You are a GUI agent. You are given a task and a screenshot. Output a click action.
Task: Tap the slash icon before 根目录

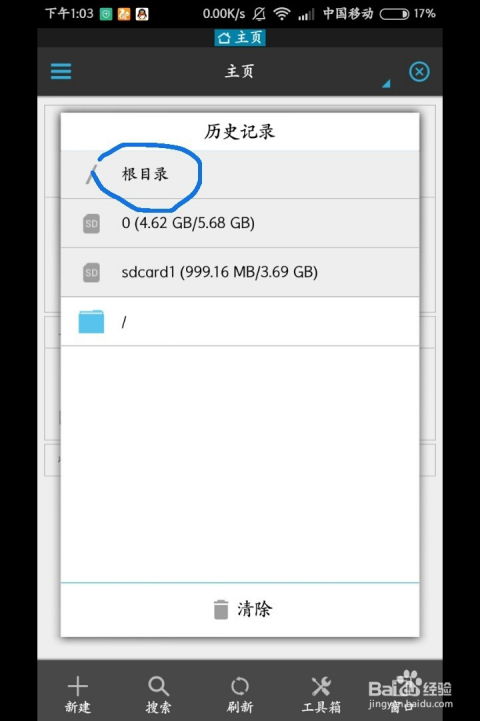tap(91, 174)
